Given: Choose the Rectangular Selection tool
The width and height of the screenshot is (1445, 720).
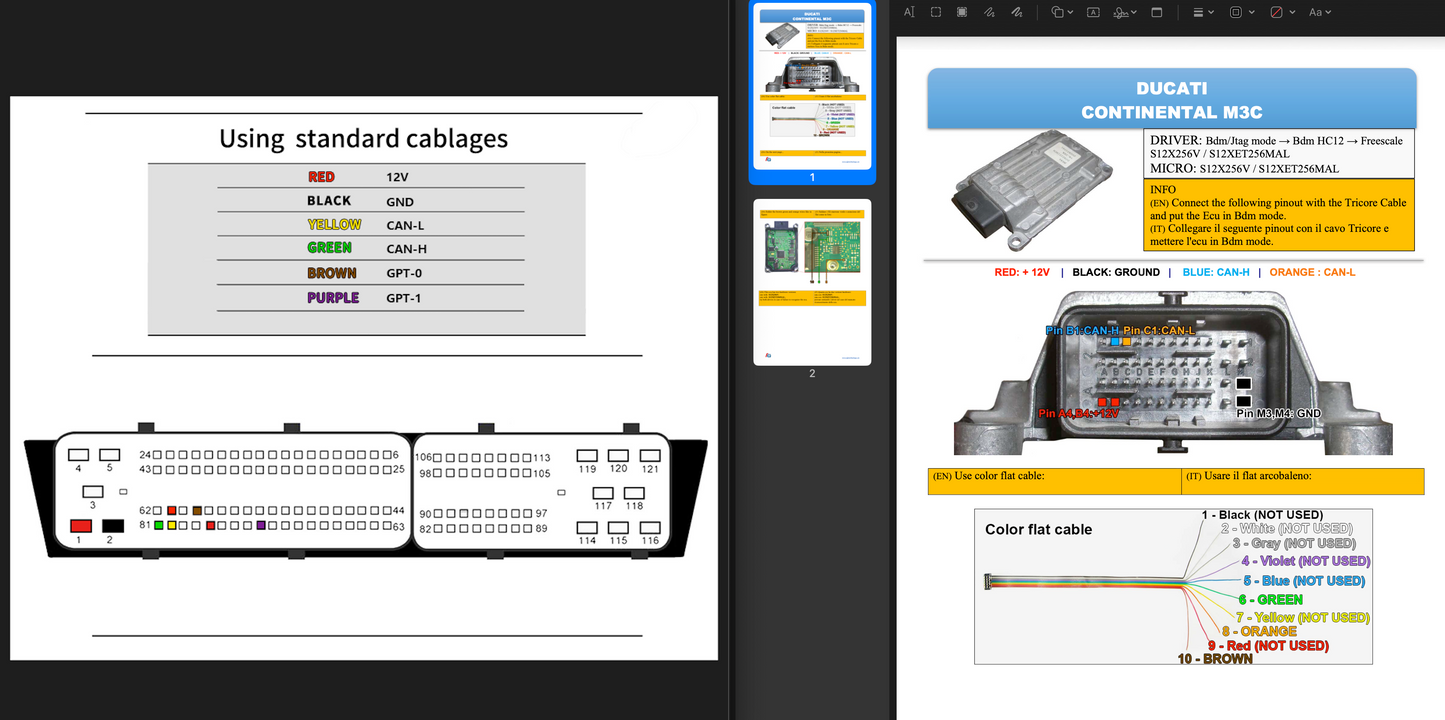Looking at the screenshot, I should (936, 12).
